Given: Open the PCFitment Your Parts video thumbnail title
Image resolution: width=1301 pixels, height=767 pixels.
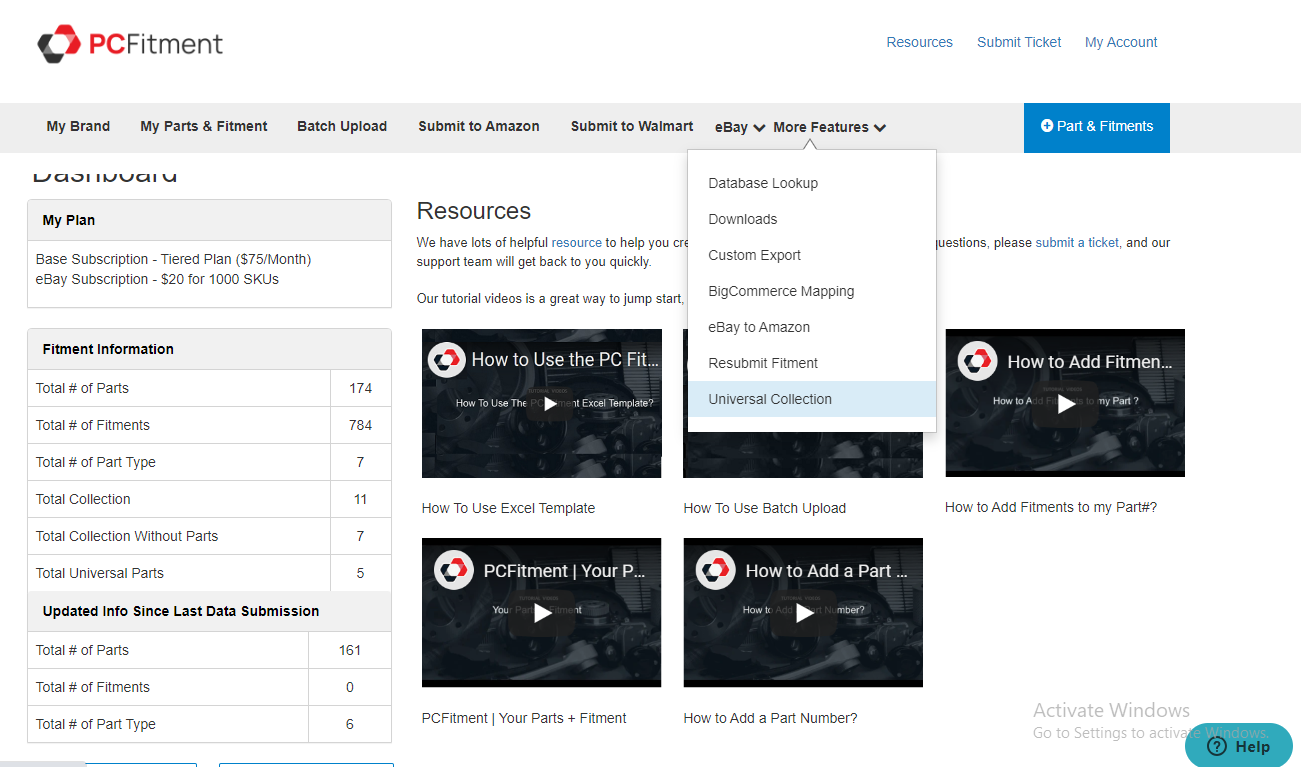Looking at the screenshot, I should 565,571.
